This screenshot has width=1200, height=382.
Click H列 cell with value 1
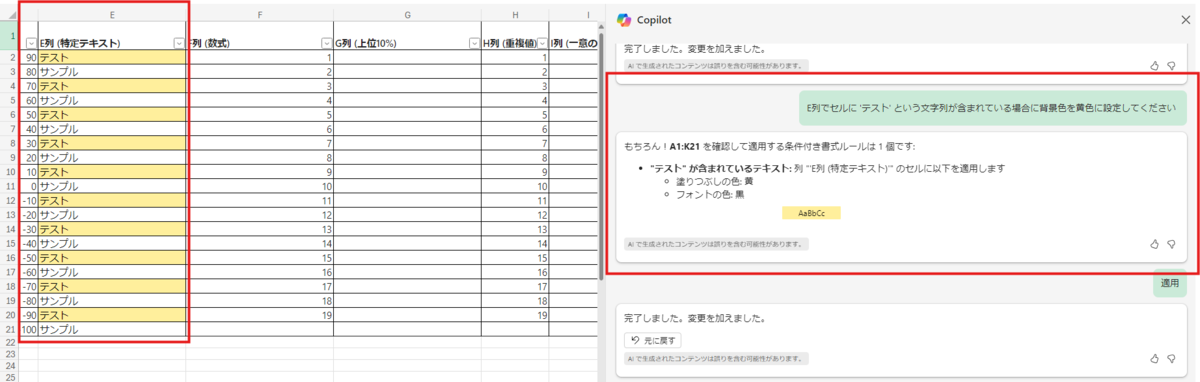515,58
